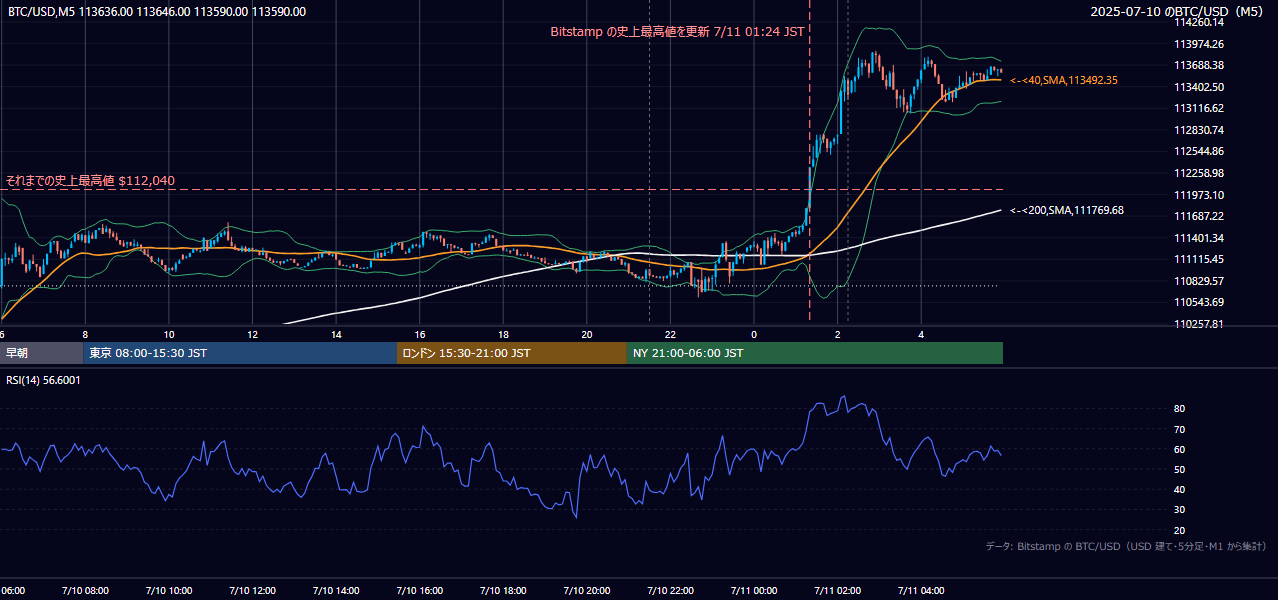
Task: Click the RSI(14) 56.6001 indicator label
Action: pyautogui.click(x=43, y=380)
